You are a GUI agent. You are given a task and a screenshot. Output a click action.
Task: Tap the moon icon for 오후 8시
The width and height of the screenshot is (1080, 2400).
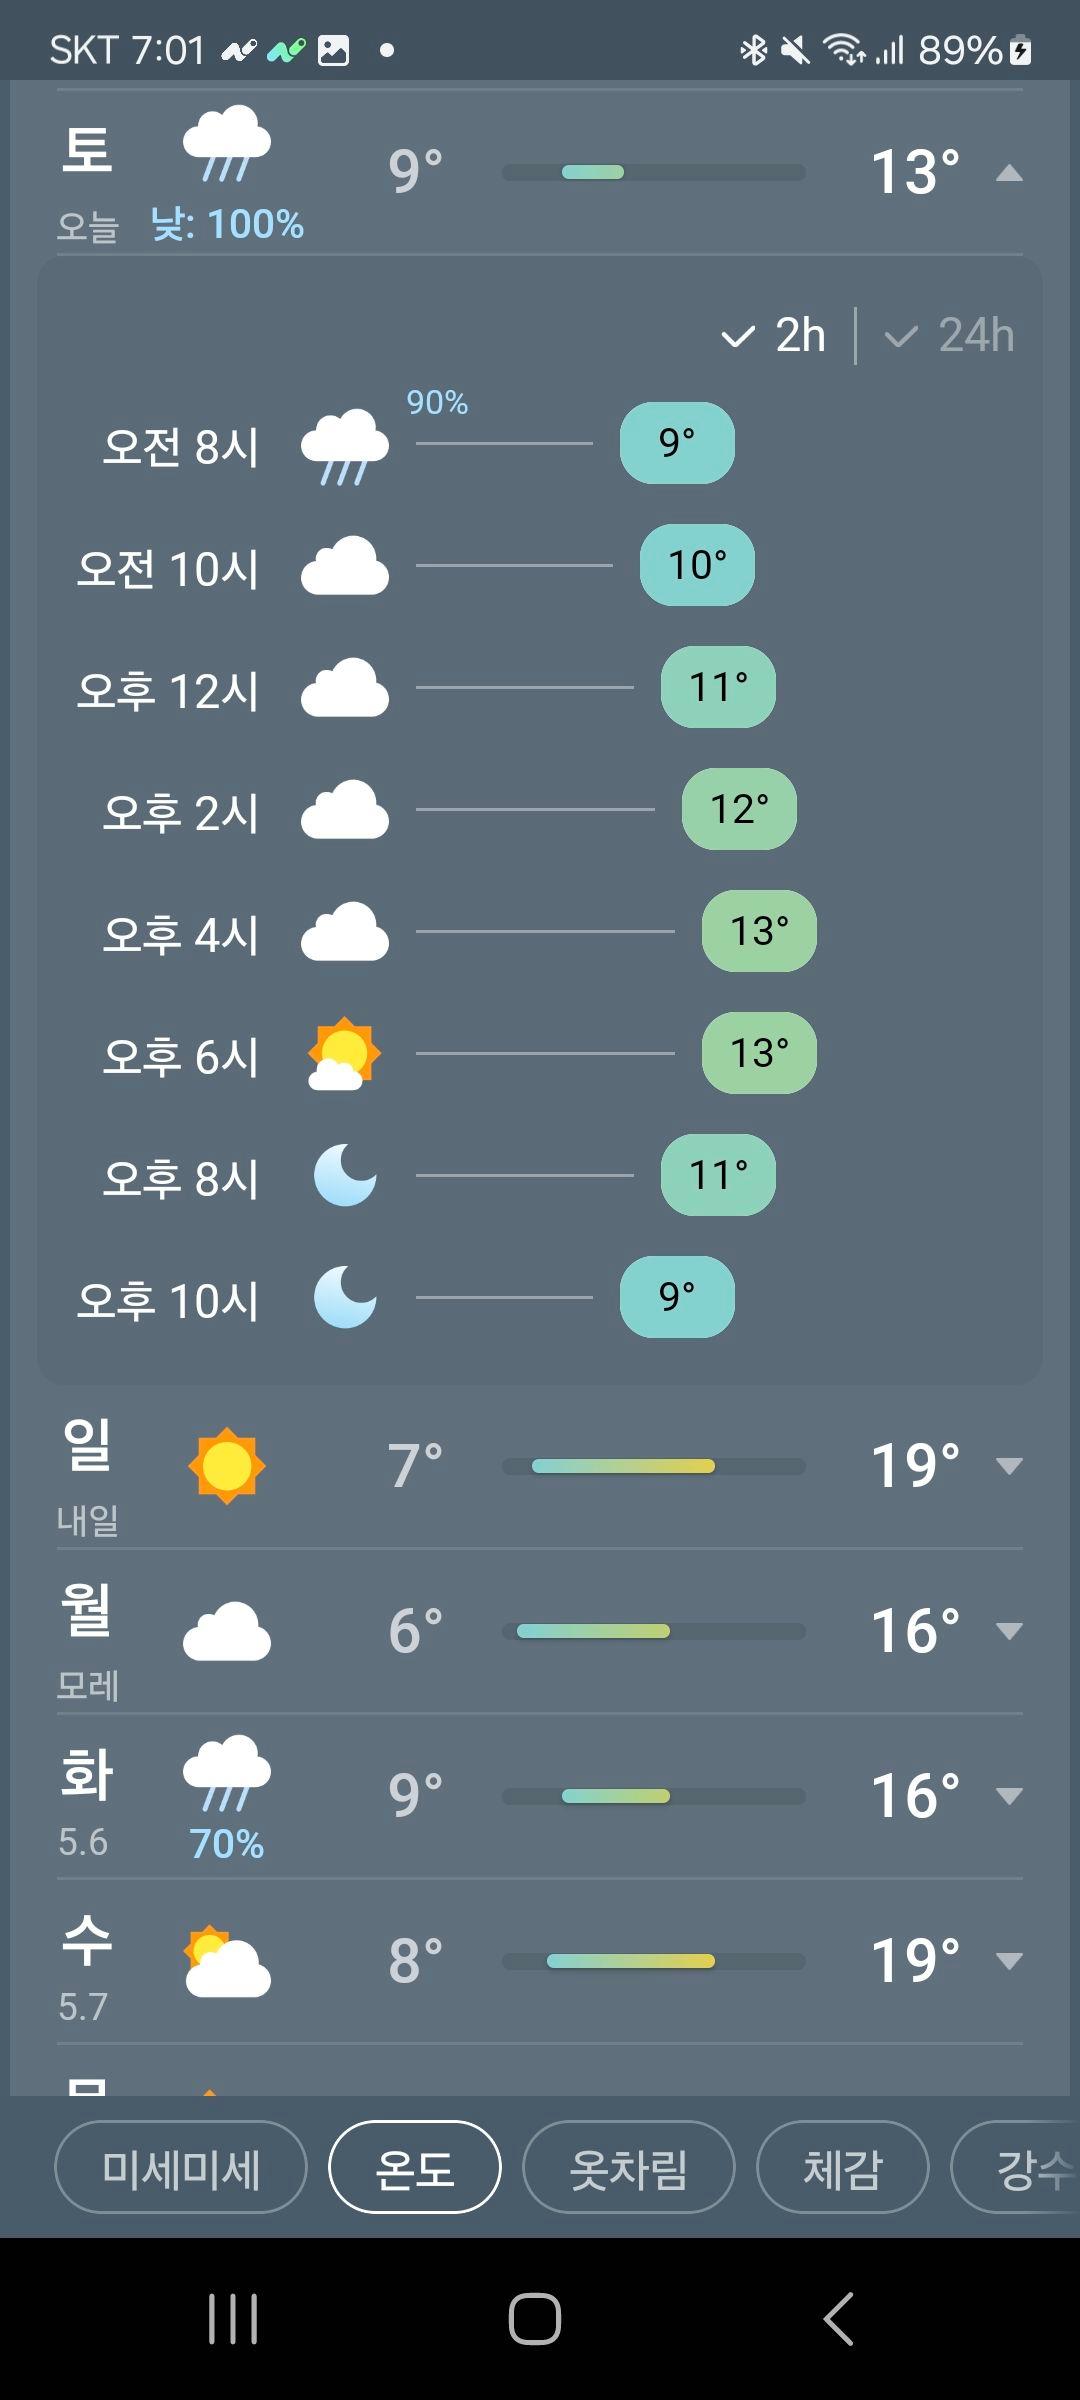pyautogui.click(x=345, y=1176)
